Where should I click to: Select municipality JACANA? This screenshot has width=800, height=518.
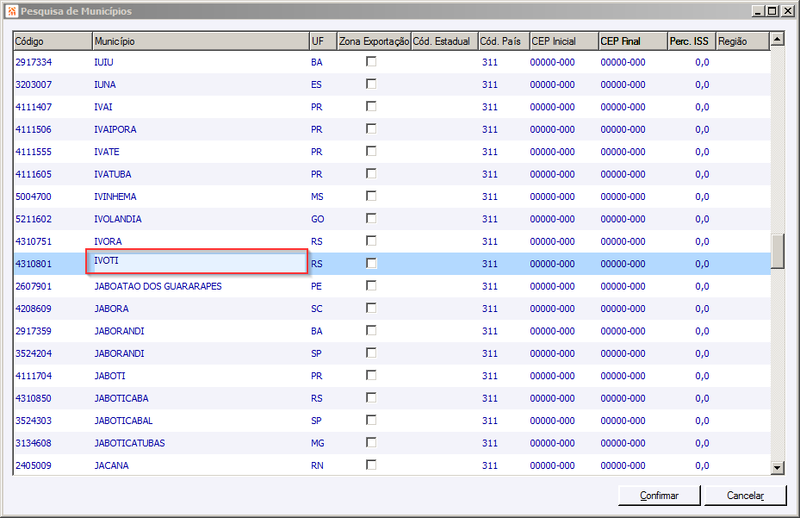click(x=111, y=465)
